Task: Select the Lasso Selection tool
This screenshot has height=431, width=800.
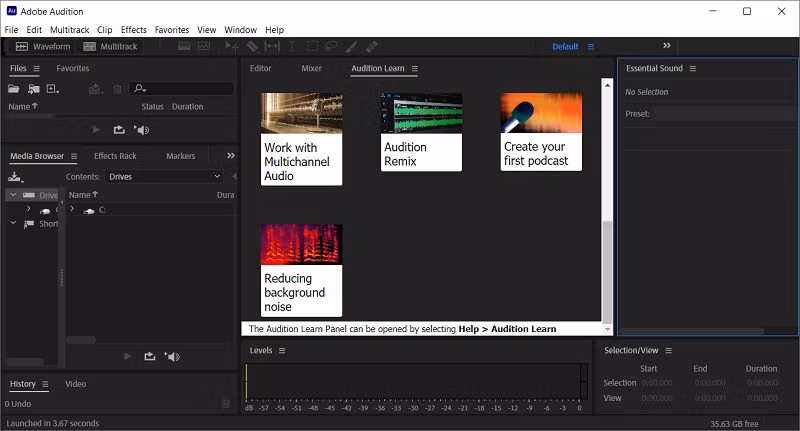Action: pos(332,46)
